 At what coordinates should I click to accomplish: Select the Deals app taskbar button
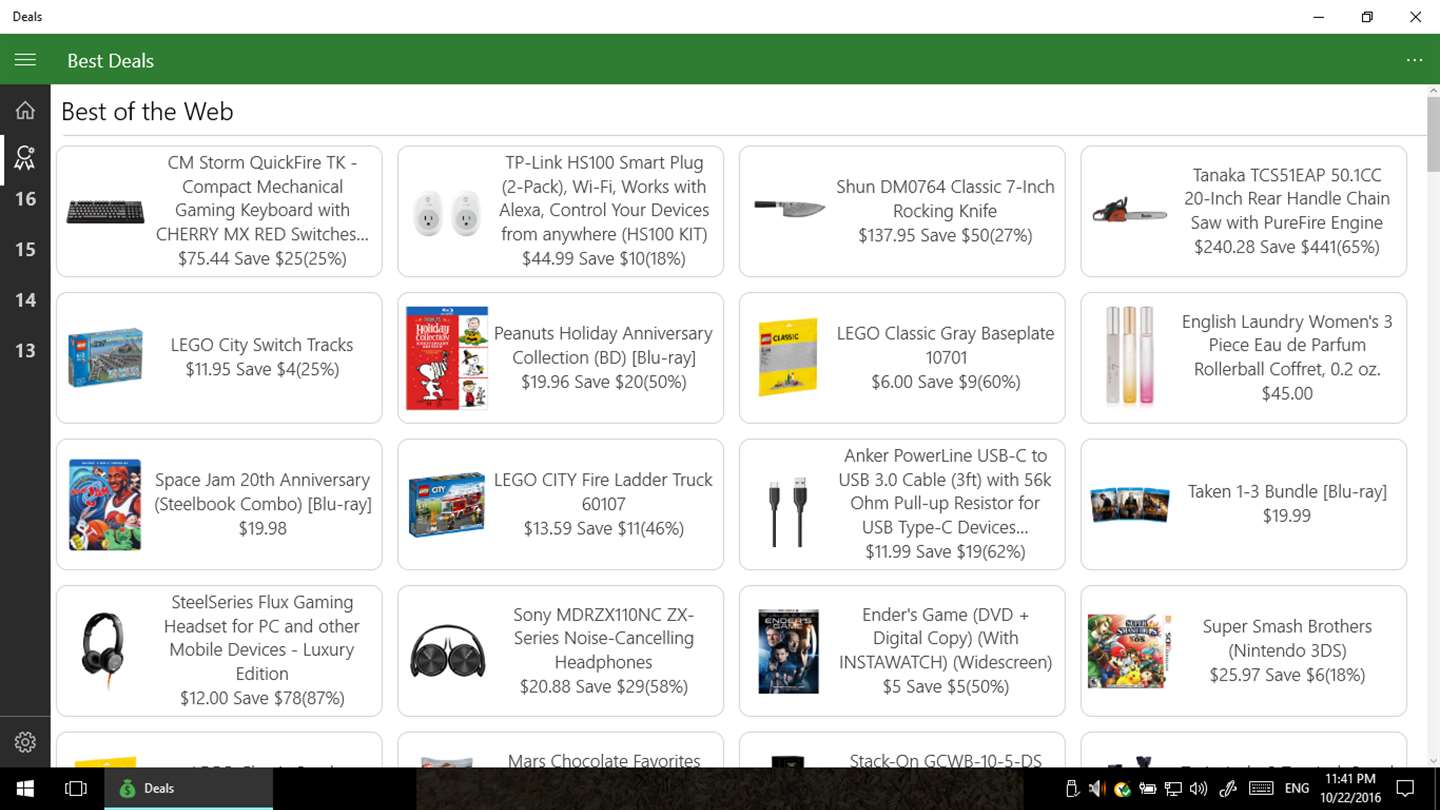tap(189, 789)
